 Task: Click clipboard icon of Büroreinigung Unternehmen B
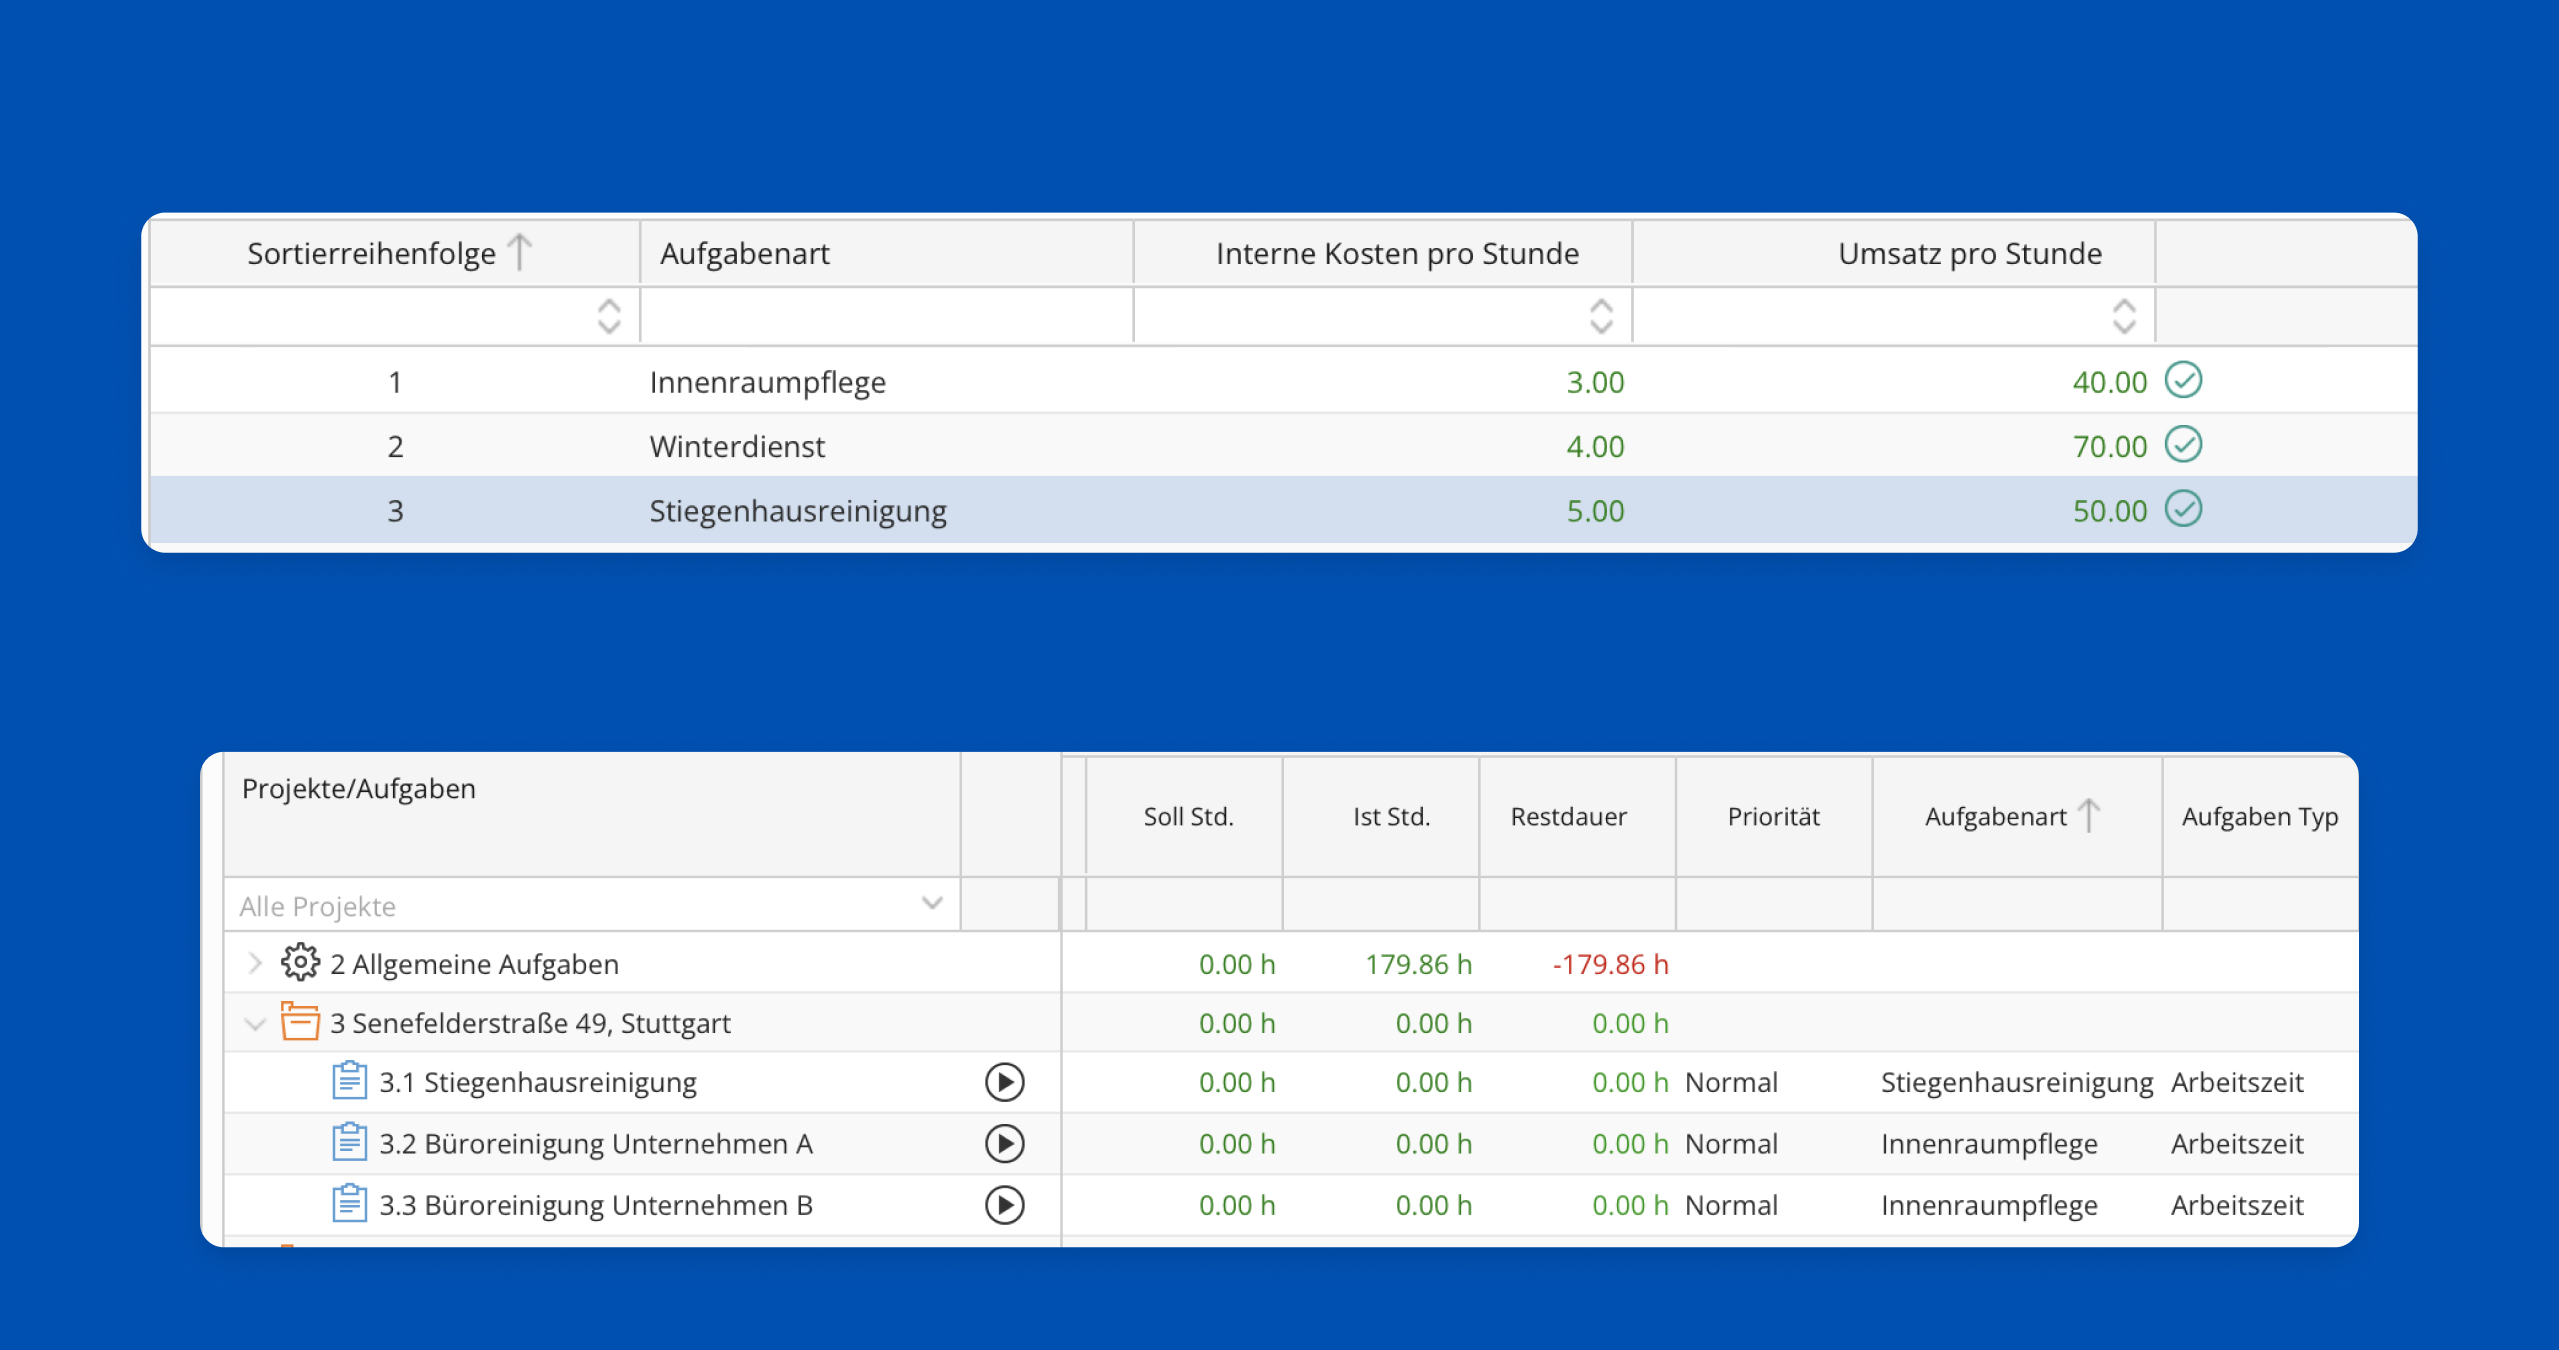[x=349, y=1204]
